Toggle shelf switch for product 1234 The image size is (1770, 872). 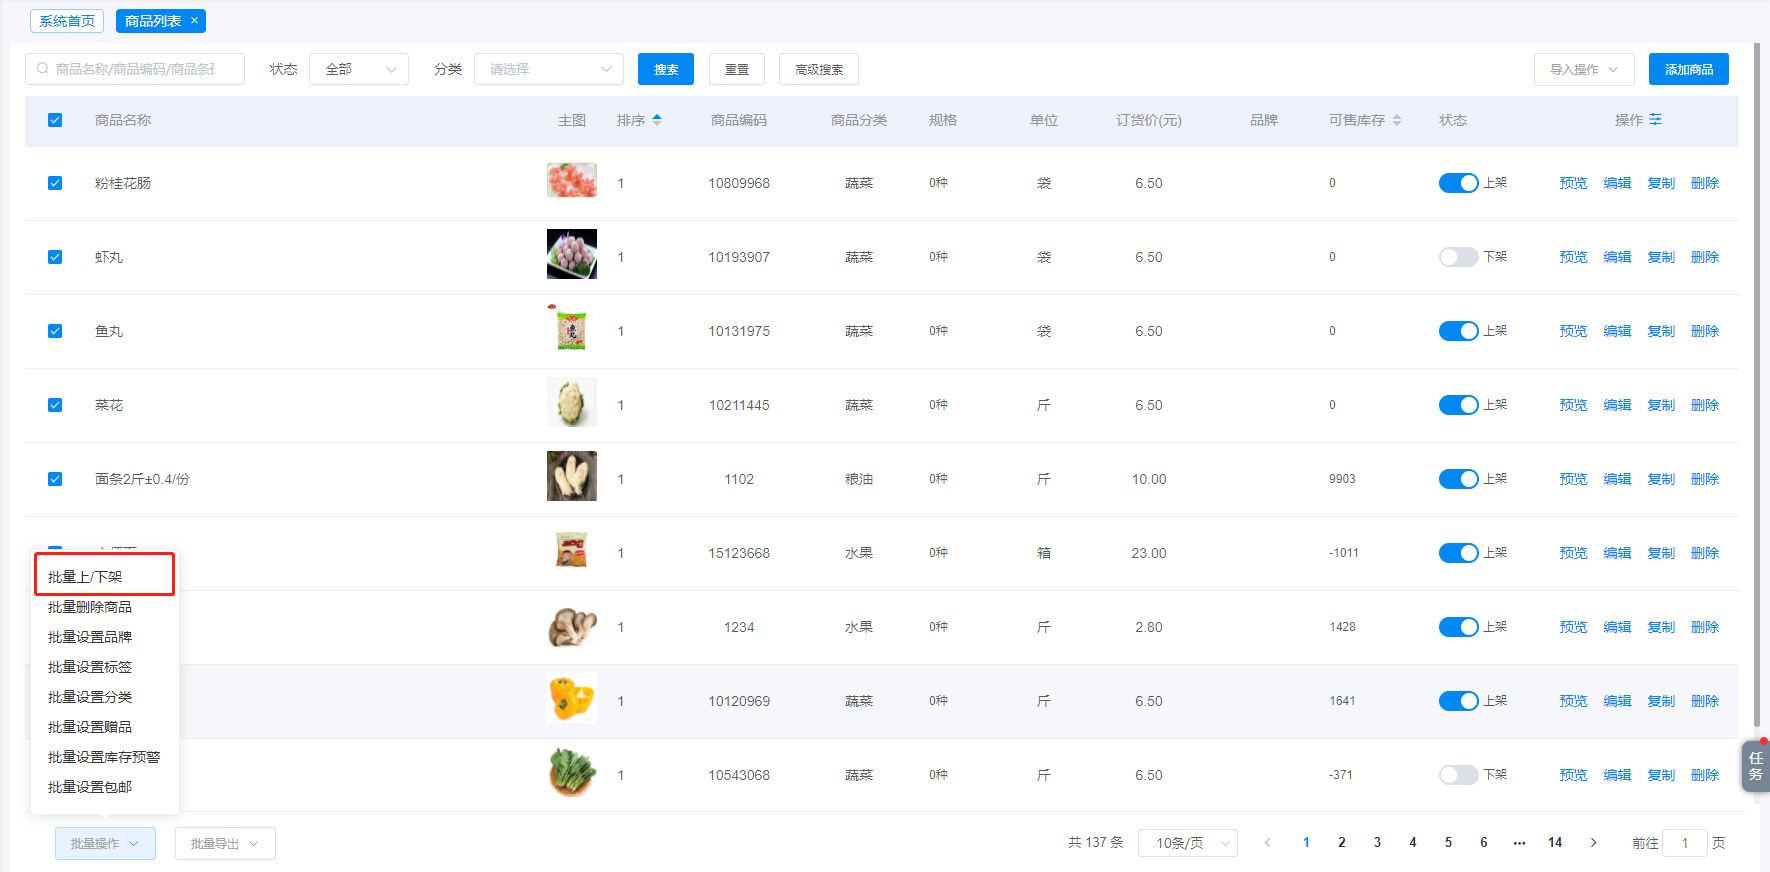click(x=1458, y=627)
